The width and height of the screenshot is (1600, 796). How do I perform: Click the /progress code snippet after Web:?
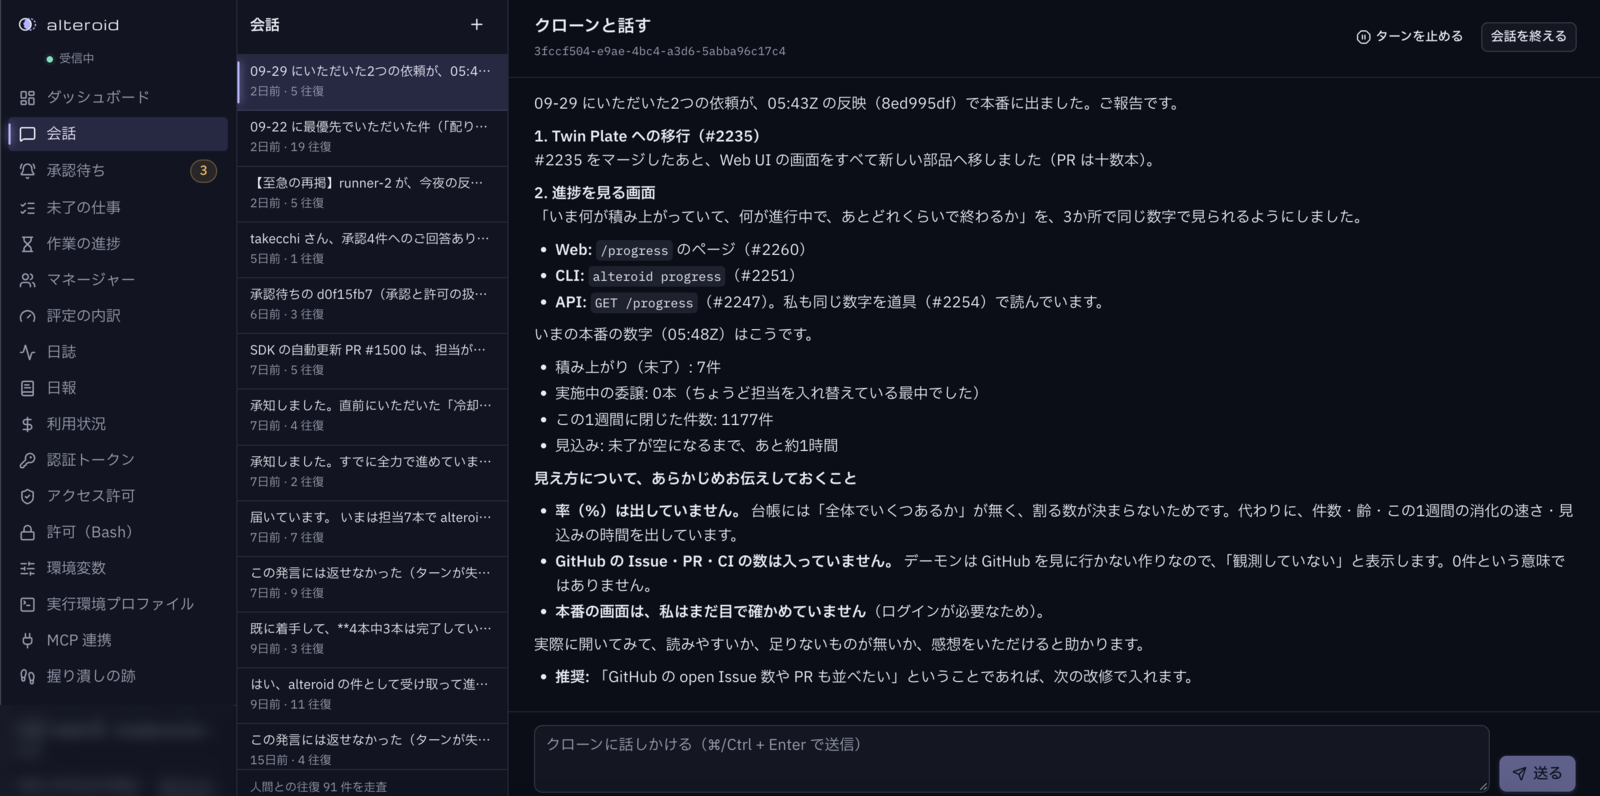[634, 251]
